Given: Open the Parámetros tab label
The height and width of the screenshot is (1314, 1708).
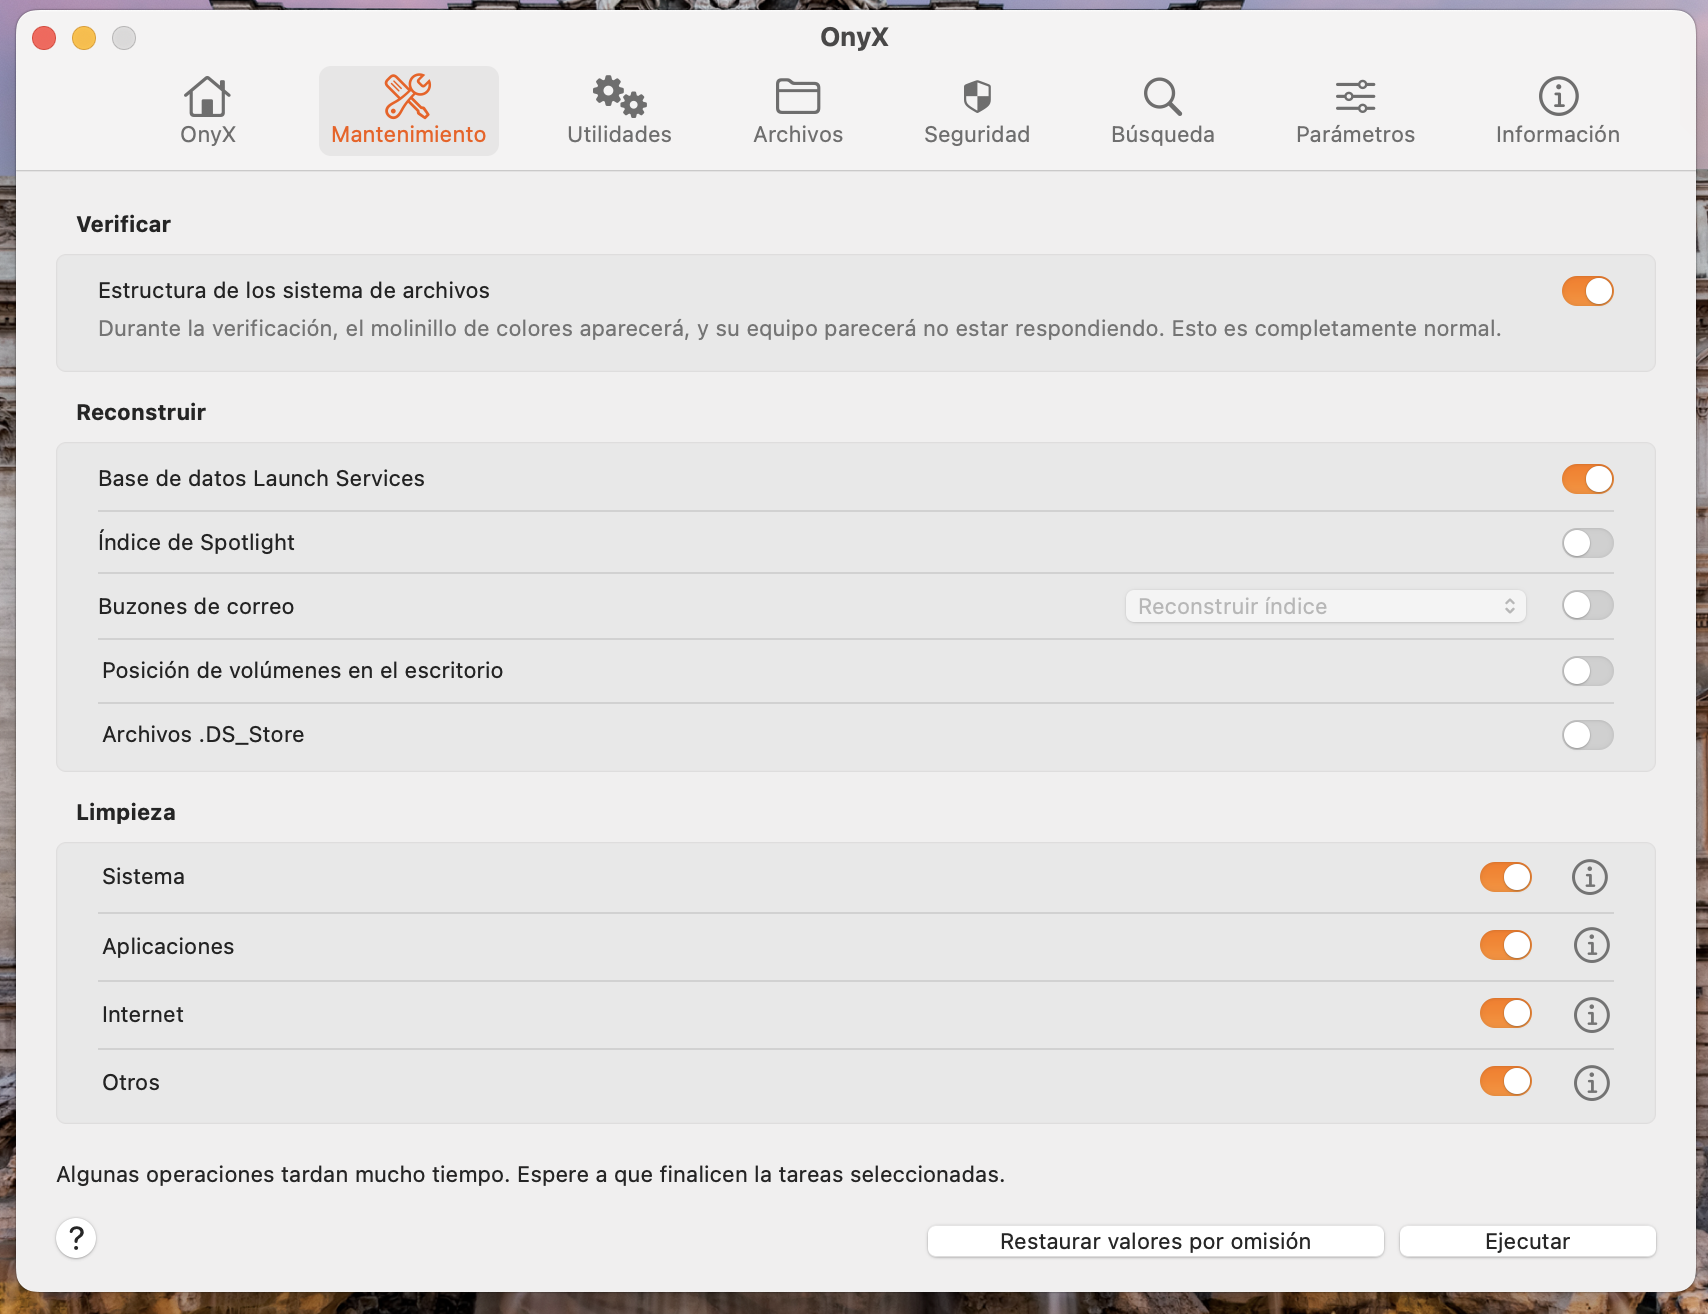Looking at the screenshot, I should [1356, 134].
